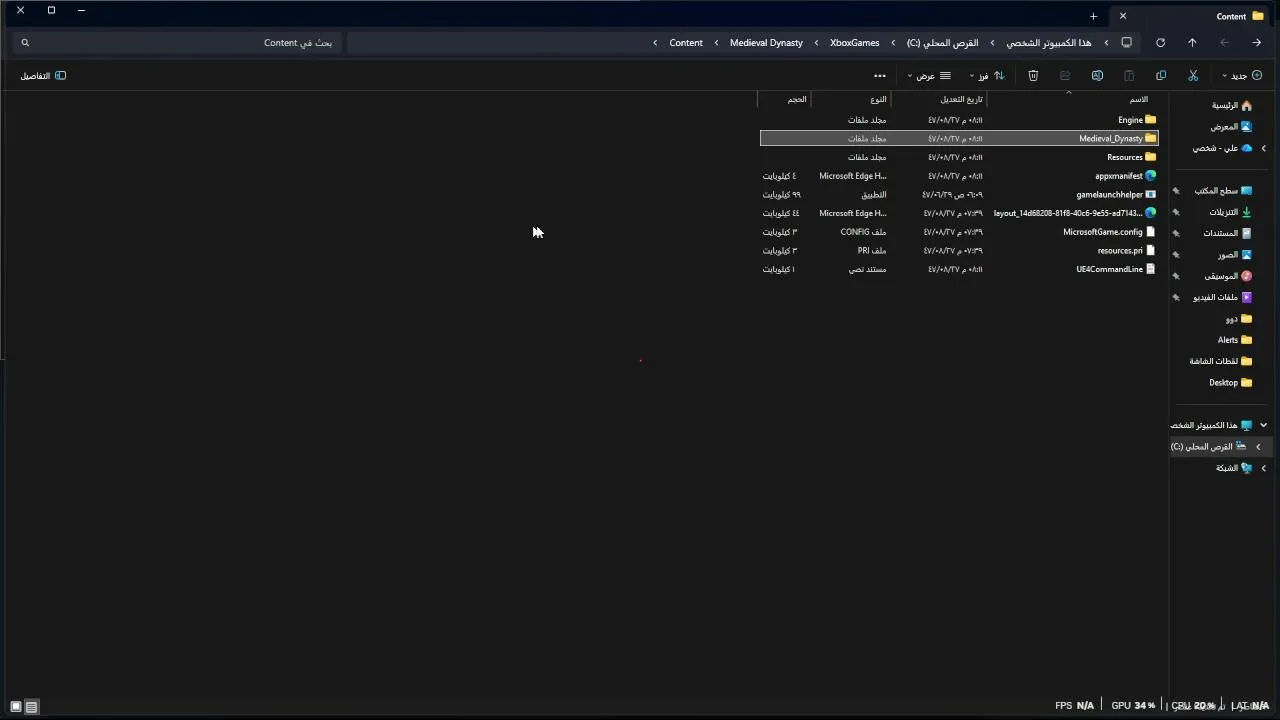Expand the الشبكة tree node

click(1263, 468)
